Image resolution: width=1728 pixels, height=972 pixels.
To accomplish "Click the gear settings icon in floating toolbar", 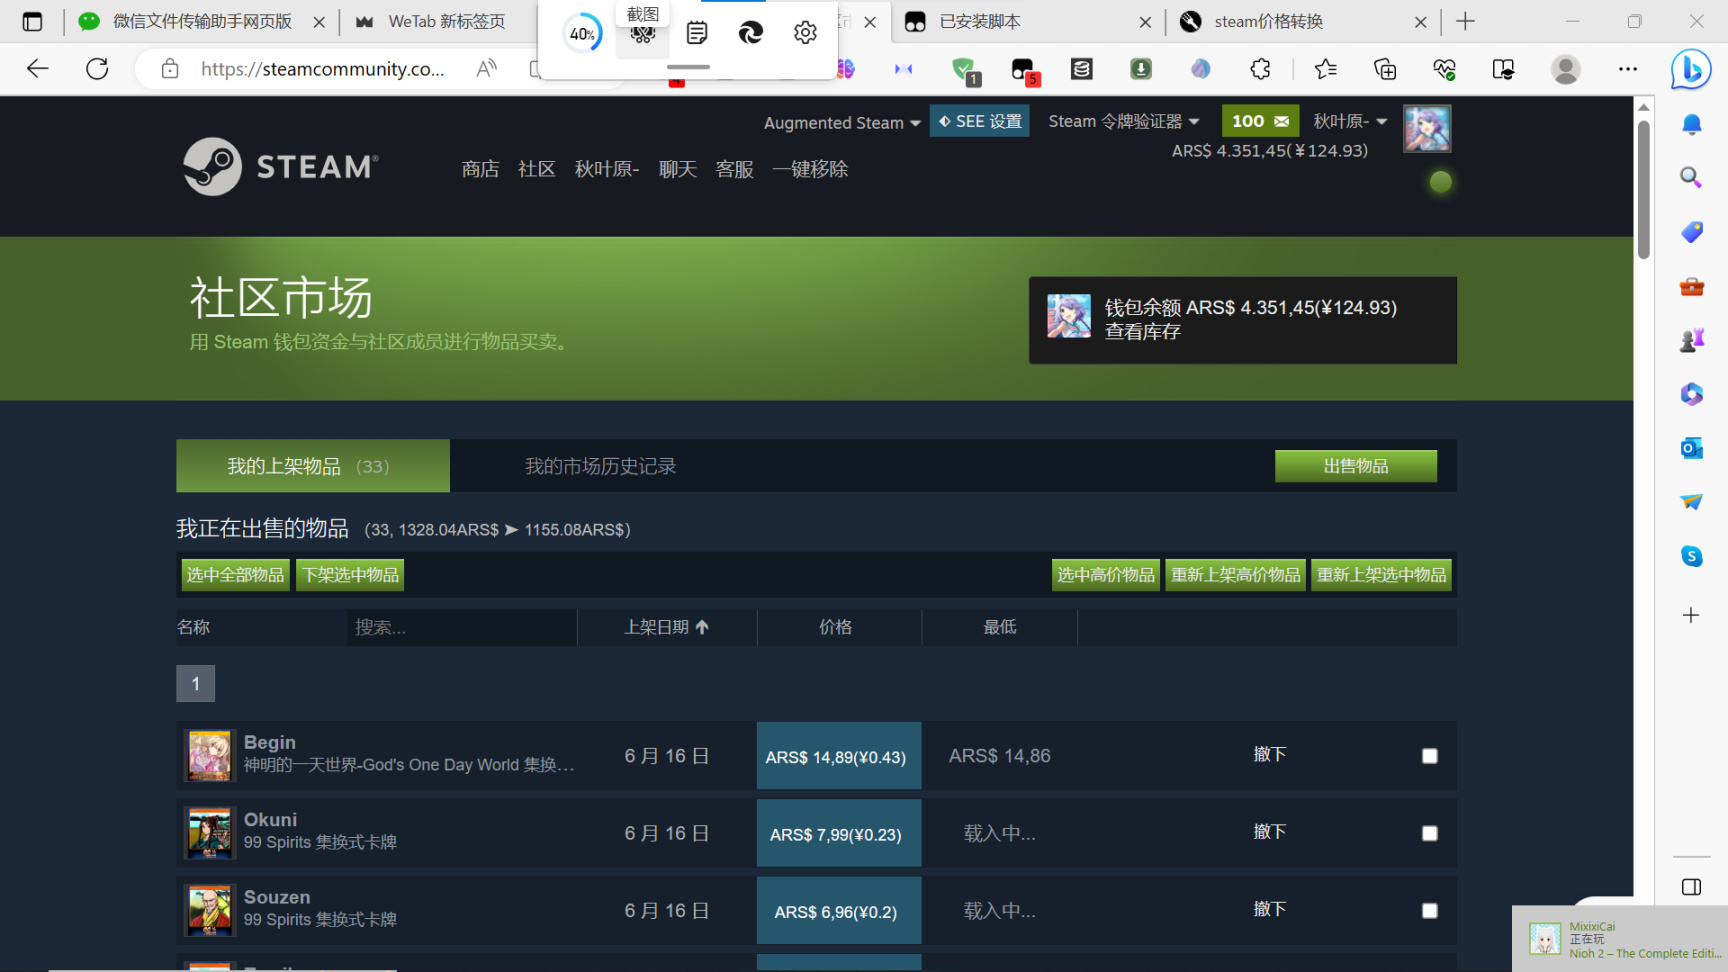I will point(805,33).
